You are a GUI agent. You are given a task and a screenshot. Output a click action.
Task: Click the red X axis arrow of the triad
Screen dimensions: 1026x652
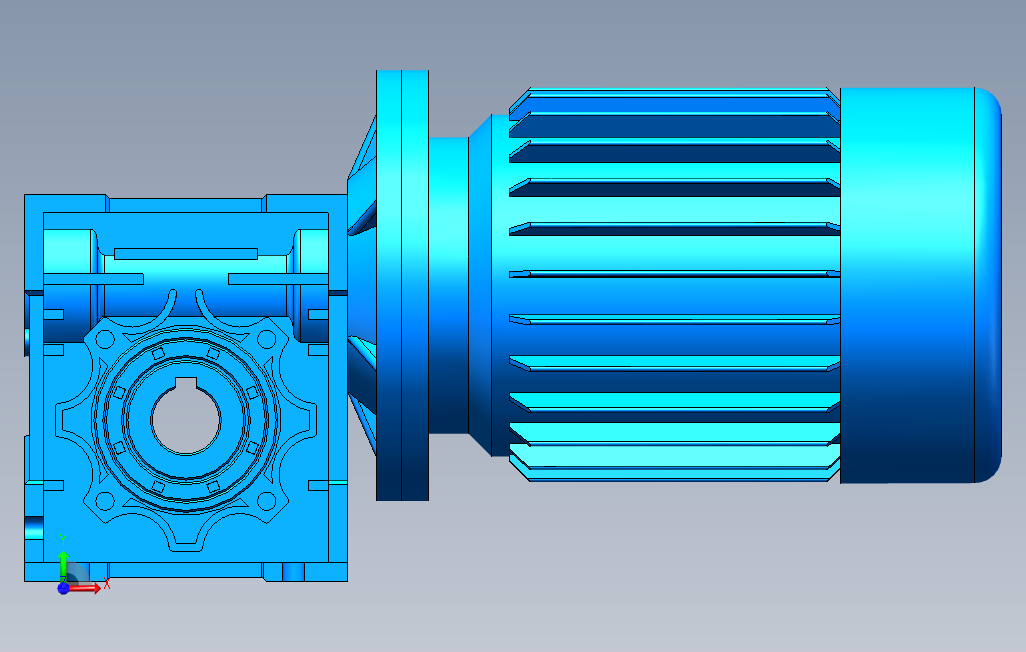pos(85,588)
